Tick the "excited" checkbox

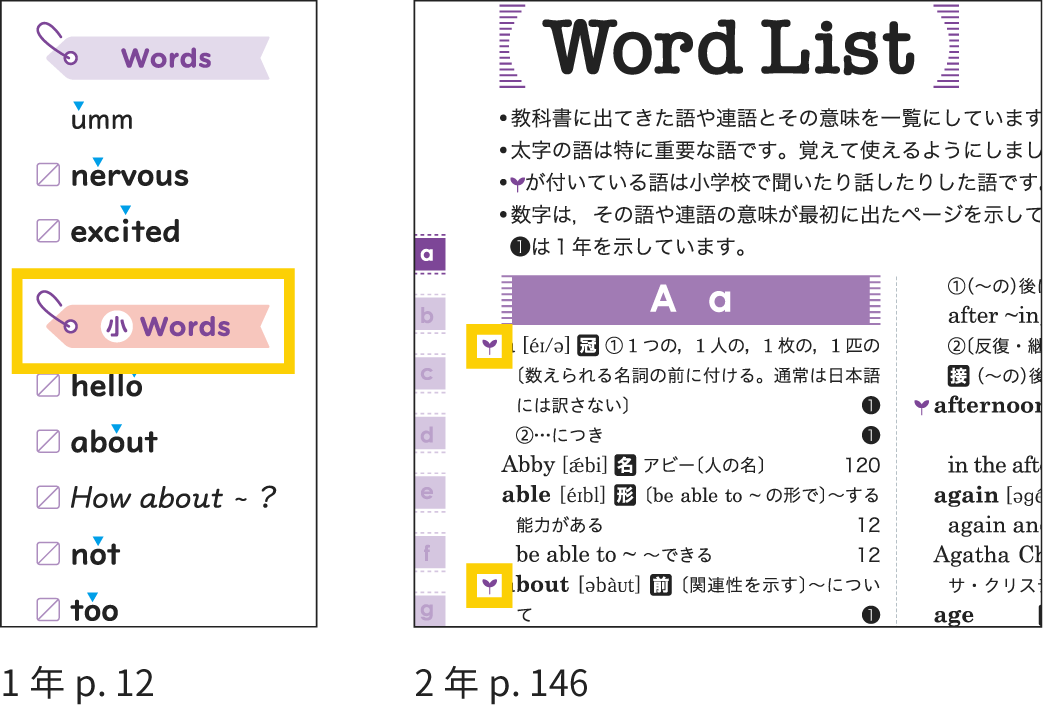point(48,231)
